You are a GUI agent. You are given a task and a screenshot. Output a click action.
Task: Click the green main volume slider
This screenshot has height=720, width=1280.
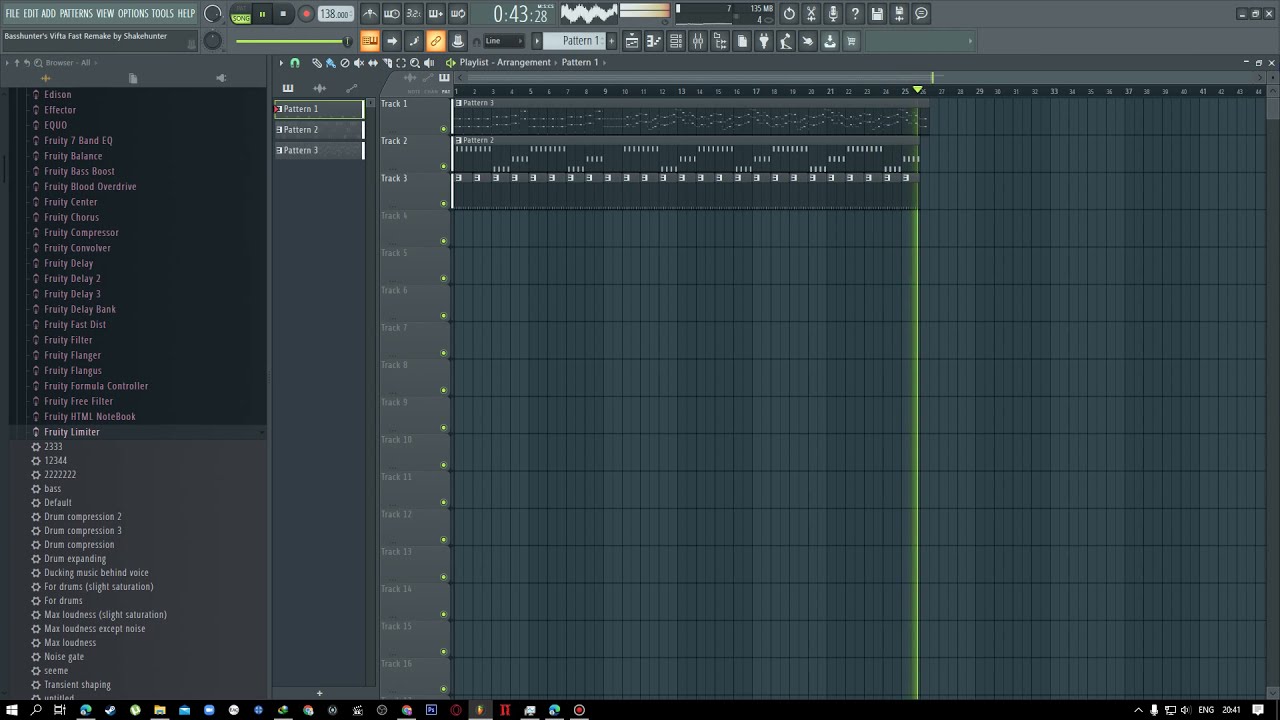click(x=293, y=41)
